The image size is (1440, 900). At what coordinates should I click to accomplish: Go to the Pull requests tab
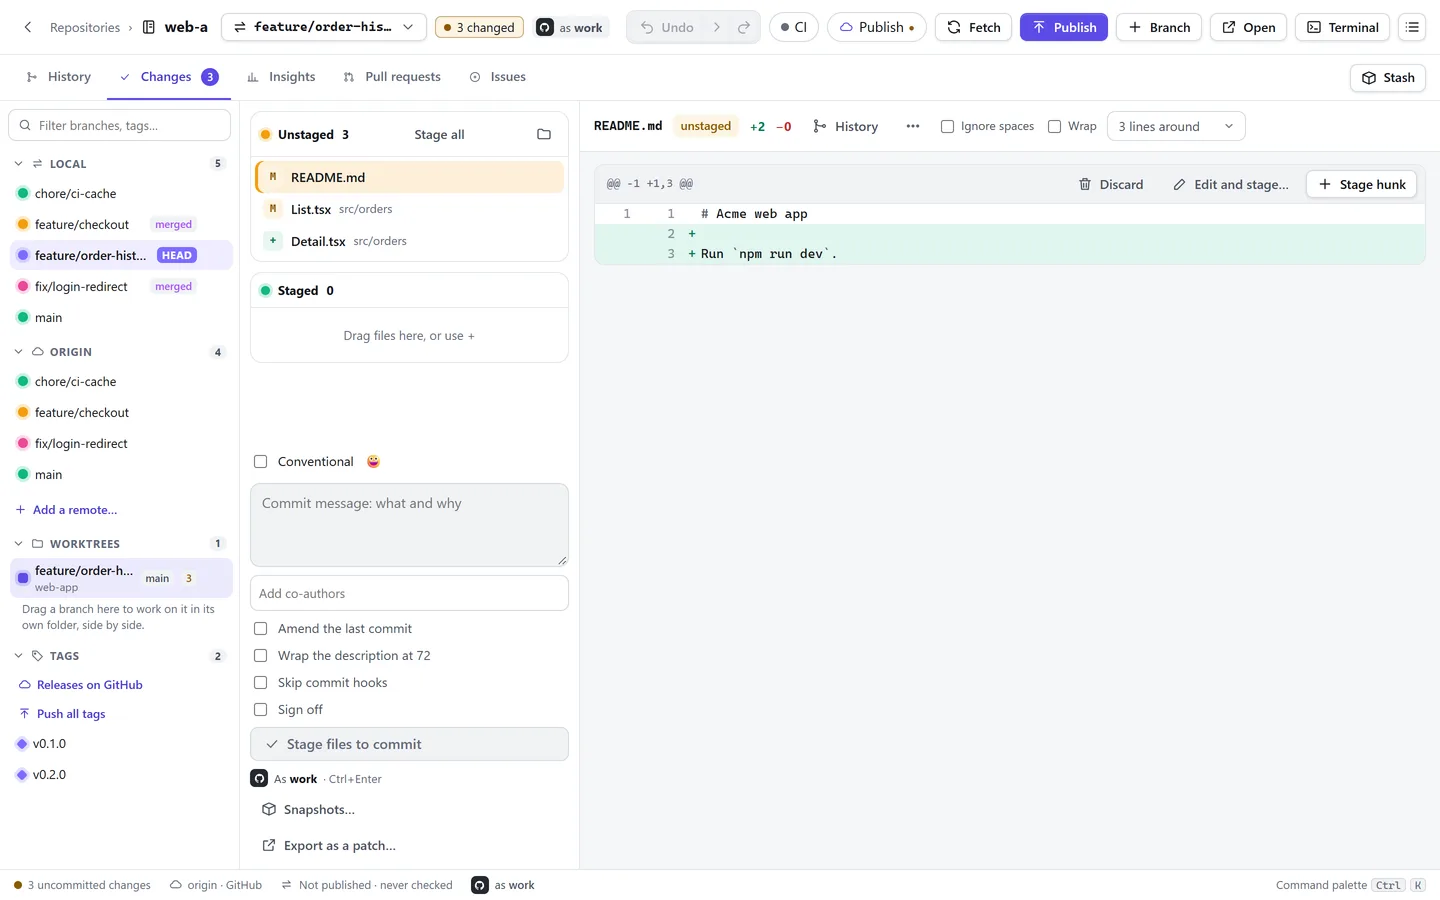pos(392,77)
